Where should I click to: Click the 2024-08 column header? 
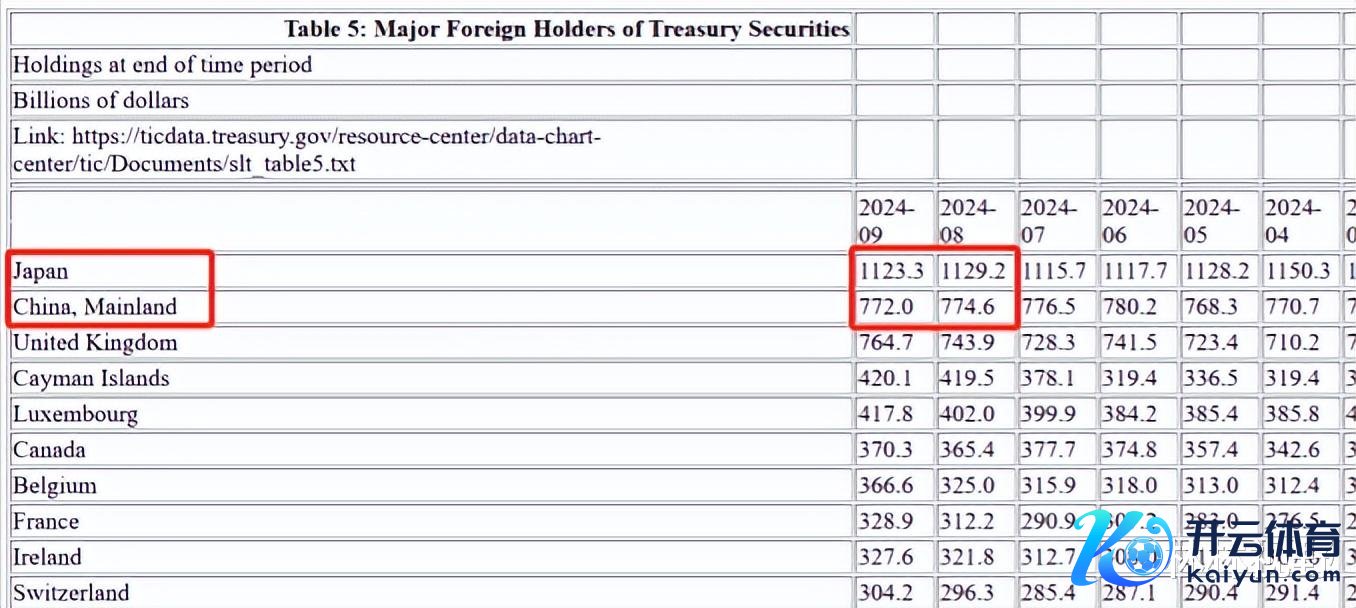(x=967, y=221)
